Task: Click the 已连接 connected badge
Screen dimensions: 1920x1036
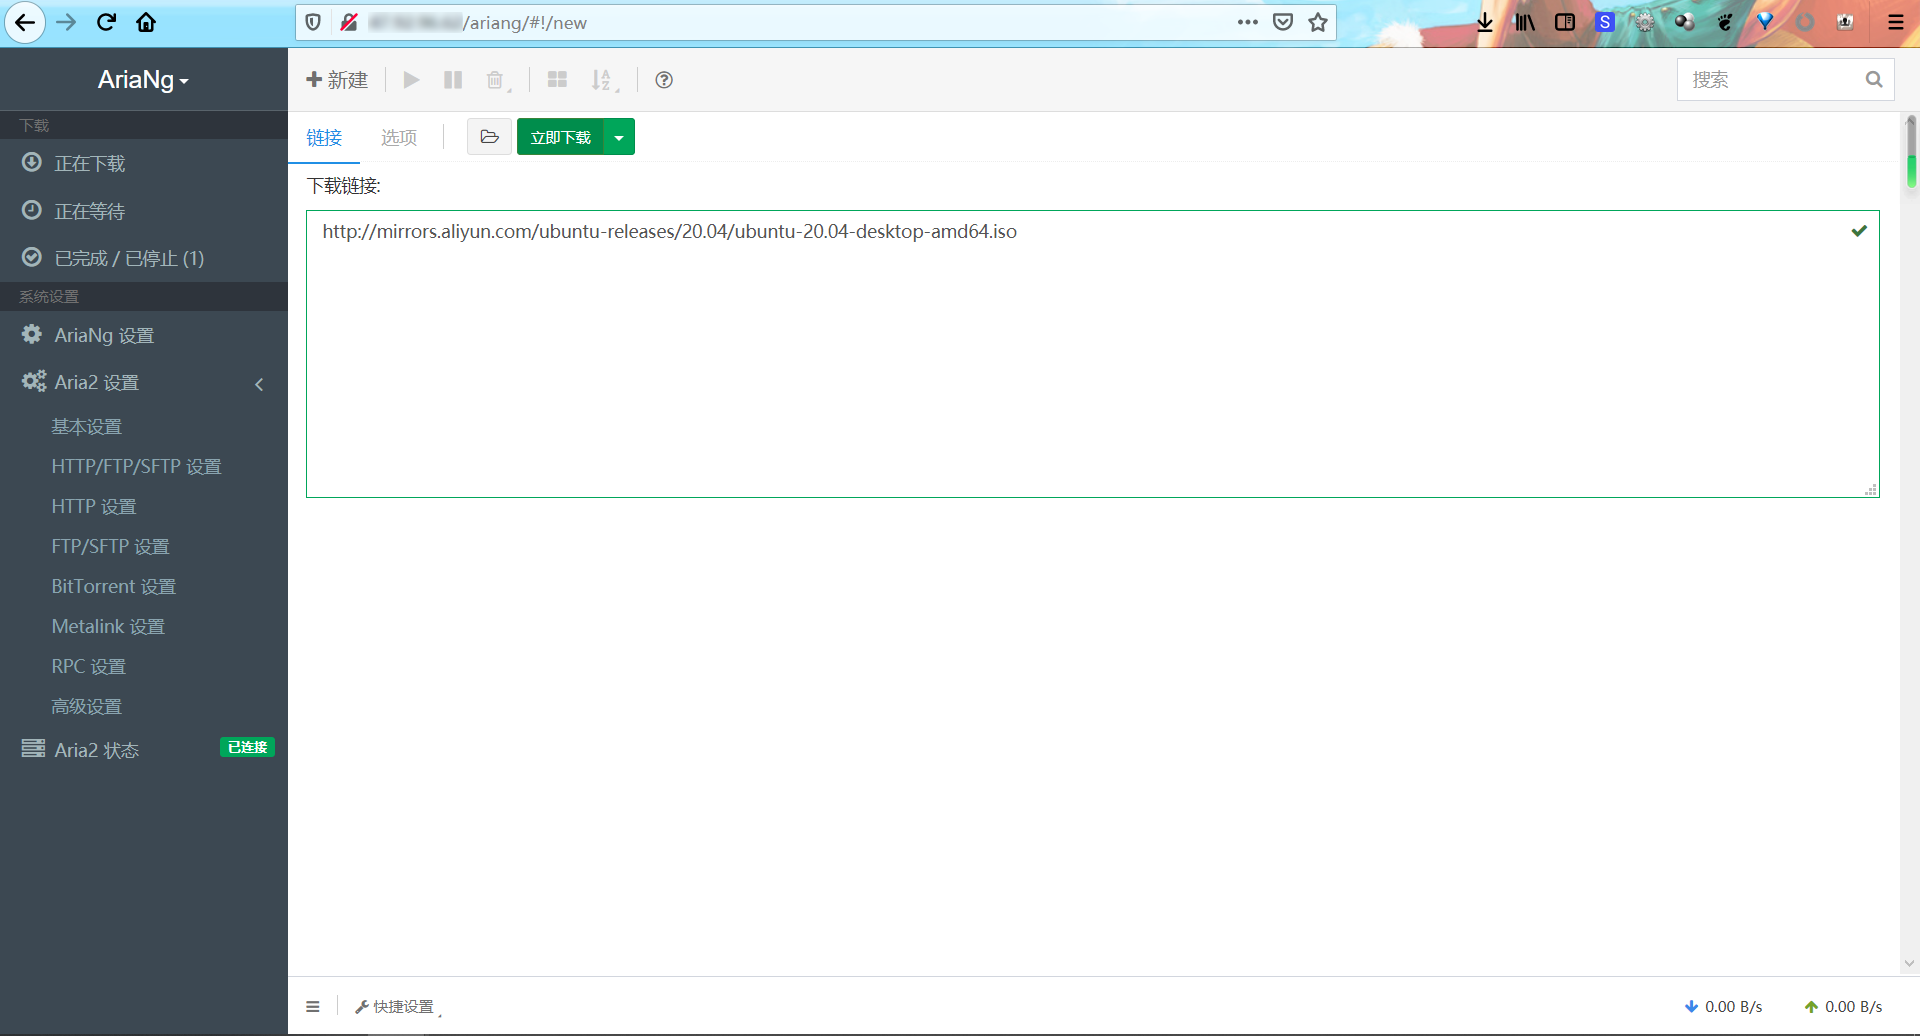Action: tap(247, 747)
